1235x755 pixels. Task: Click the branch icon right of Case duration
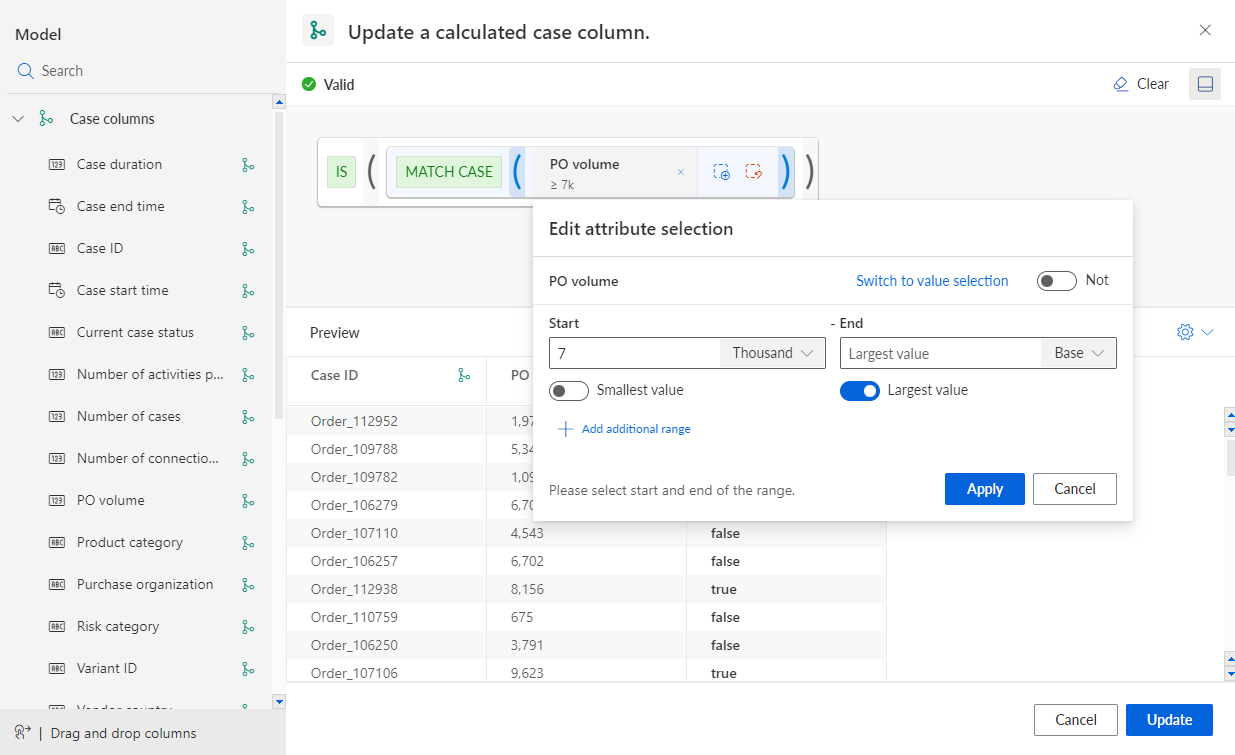click(x=248, y=165)
